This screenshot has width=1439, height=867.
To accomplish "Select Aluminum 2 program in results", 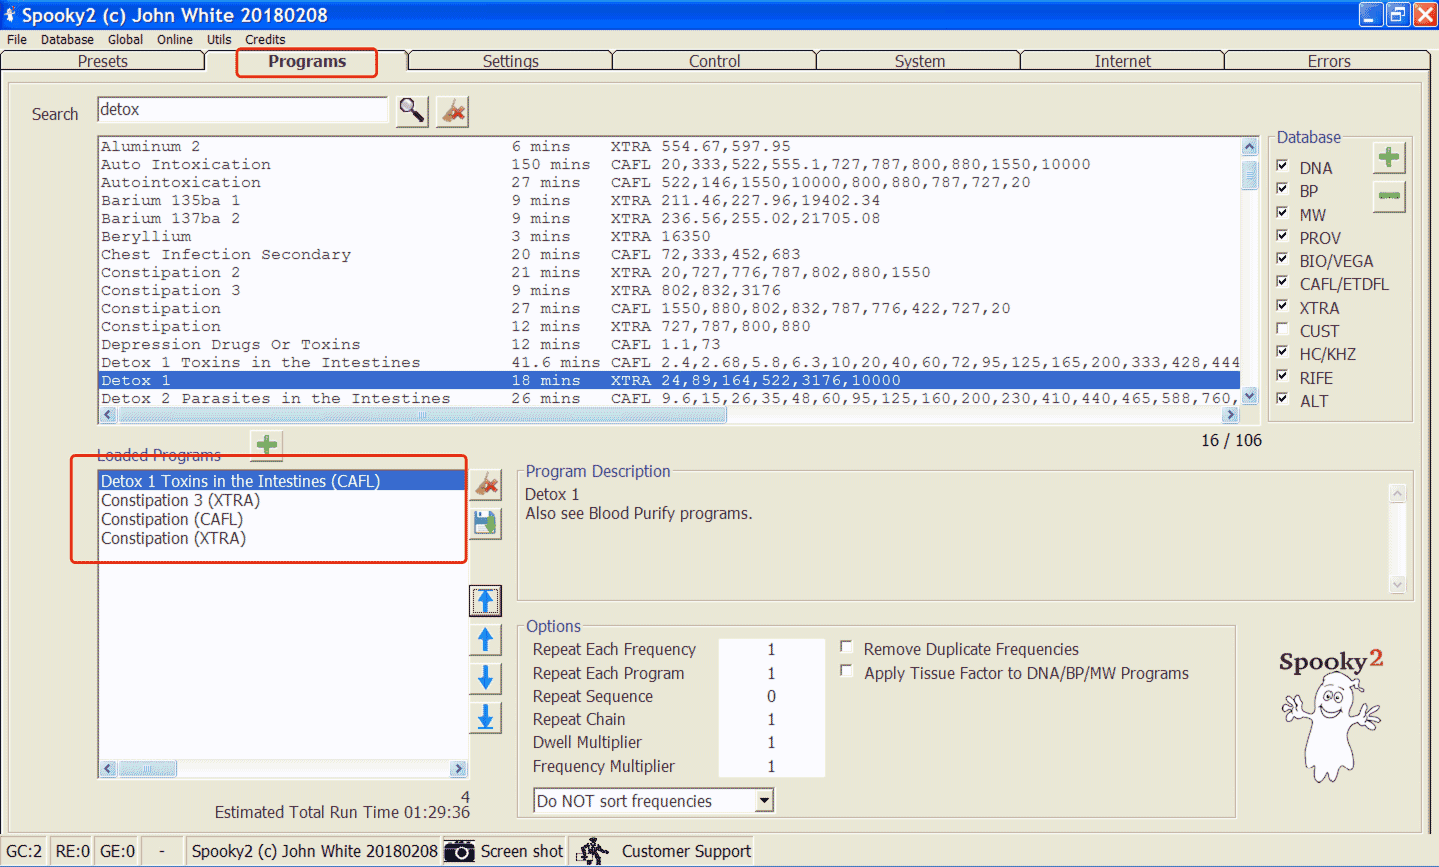I will pyautogui.click(x=670, y=146).
